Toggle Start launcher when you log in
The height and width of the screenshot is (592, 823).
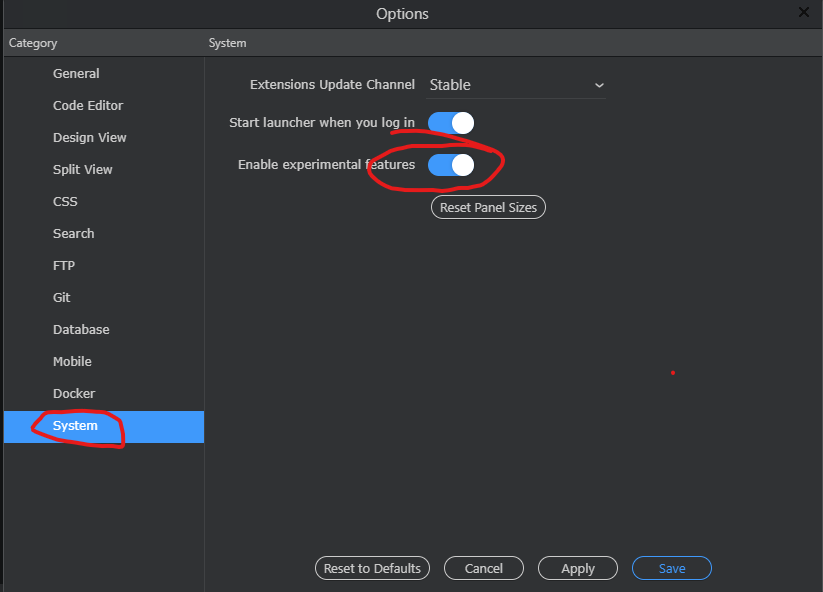[x=451, y=123]
